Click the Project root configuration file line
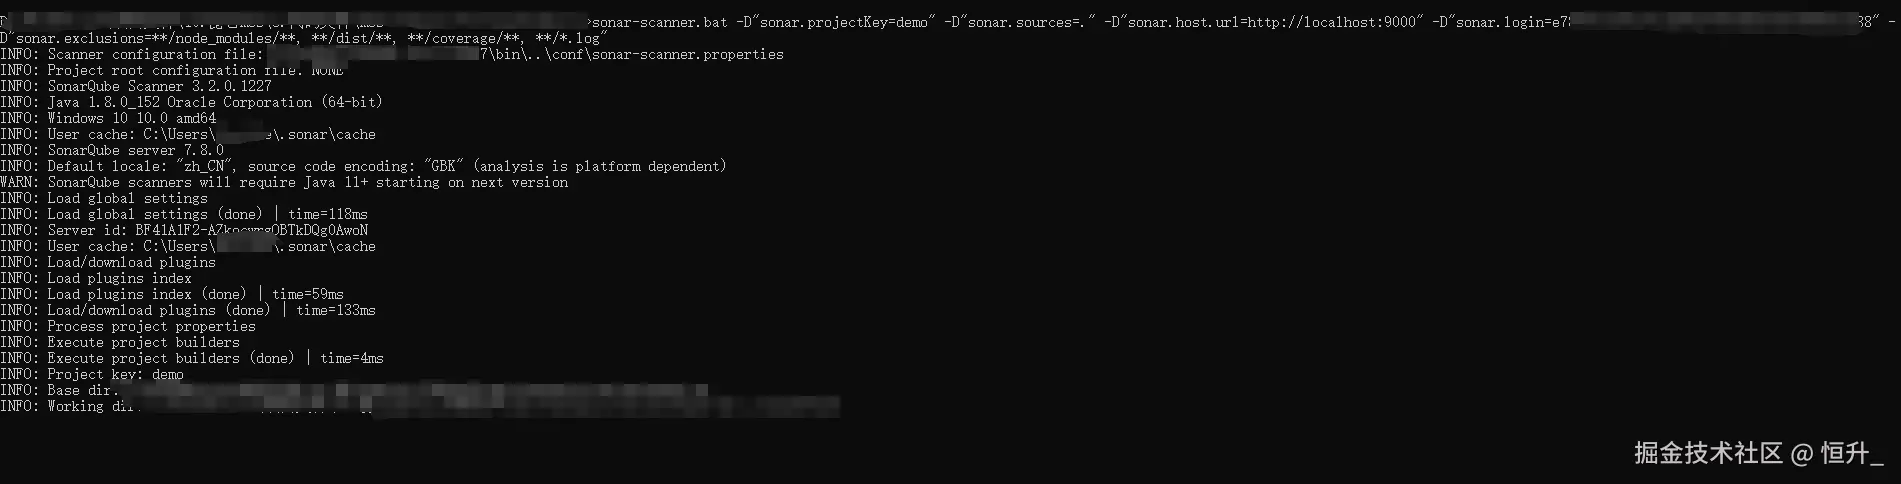 point(172,70)
